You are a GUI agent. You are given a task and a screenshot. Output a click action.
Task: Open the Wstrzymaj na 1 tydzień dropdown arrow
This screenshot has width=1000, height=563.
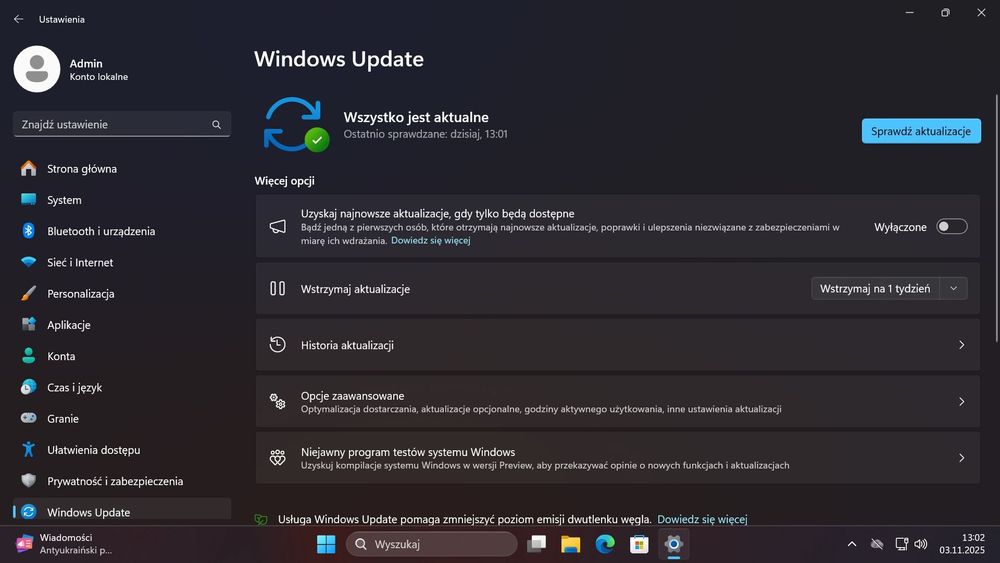pyautogui.click(x=953, y=289)
